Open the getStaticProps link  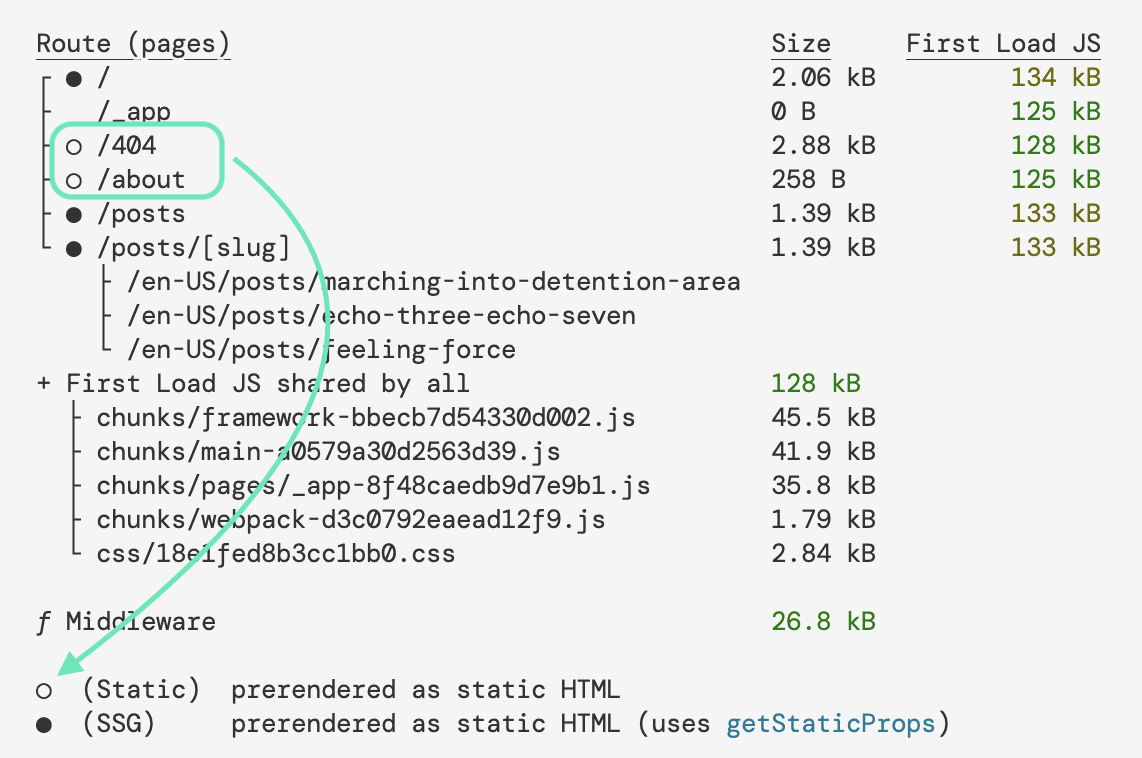(x=830, y=724)
